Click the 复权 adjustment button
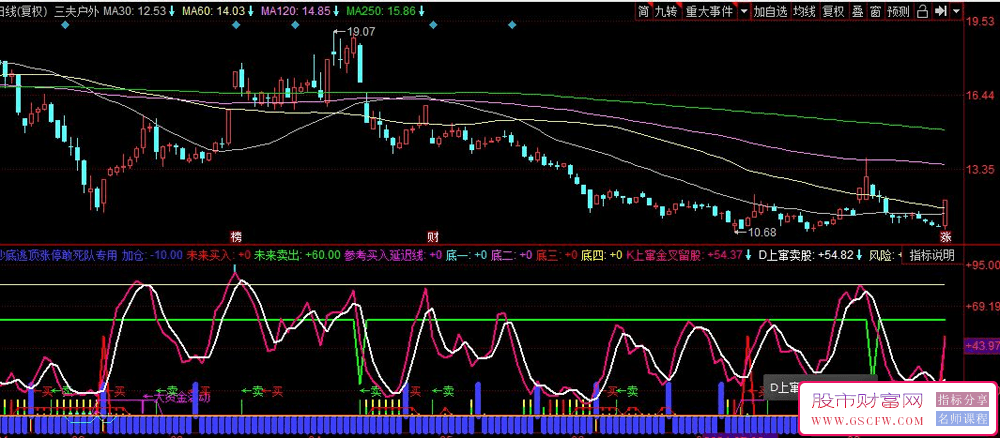 (834, 11)
